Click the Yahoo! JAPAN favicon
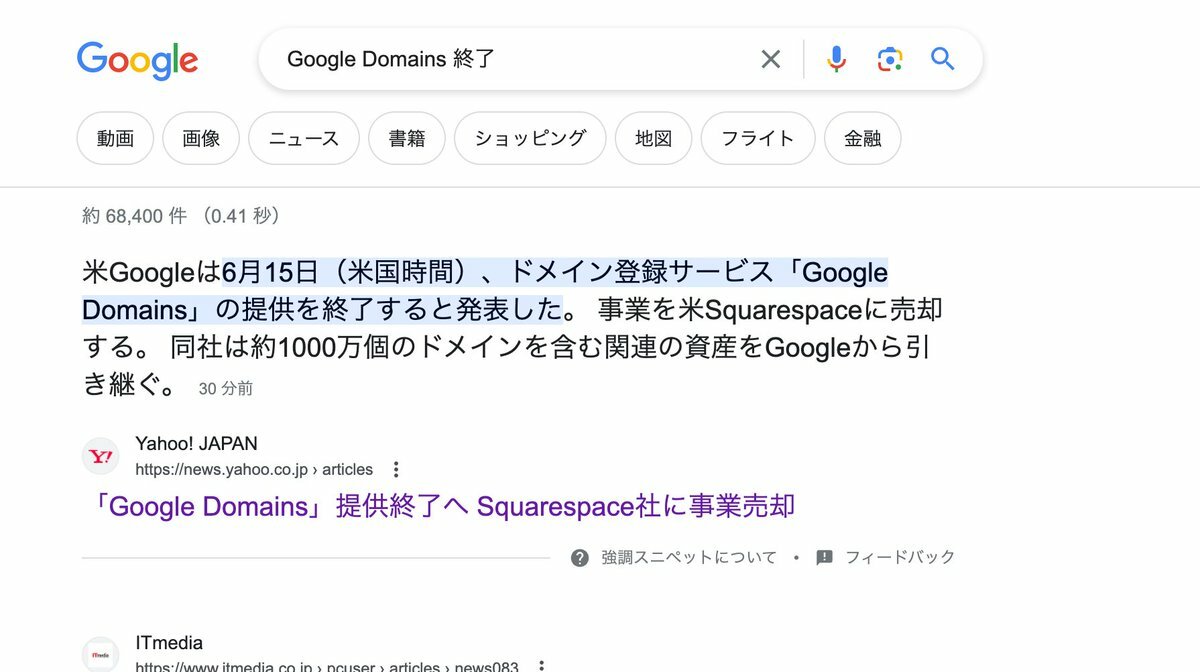Screen dimensions: 1200x672 click(x=101, y=457)
